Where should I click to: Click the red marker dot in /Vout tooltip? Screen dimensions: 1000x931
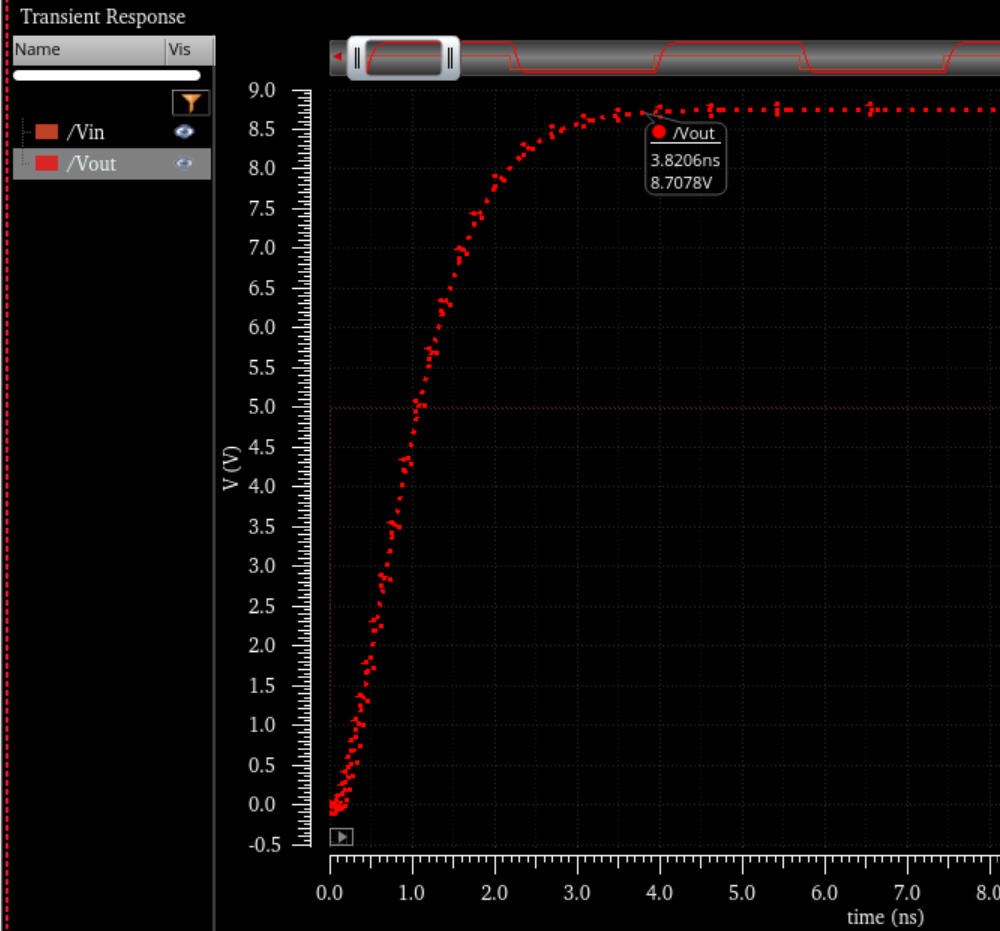(x=658, y=133)
